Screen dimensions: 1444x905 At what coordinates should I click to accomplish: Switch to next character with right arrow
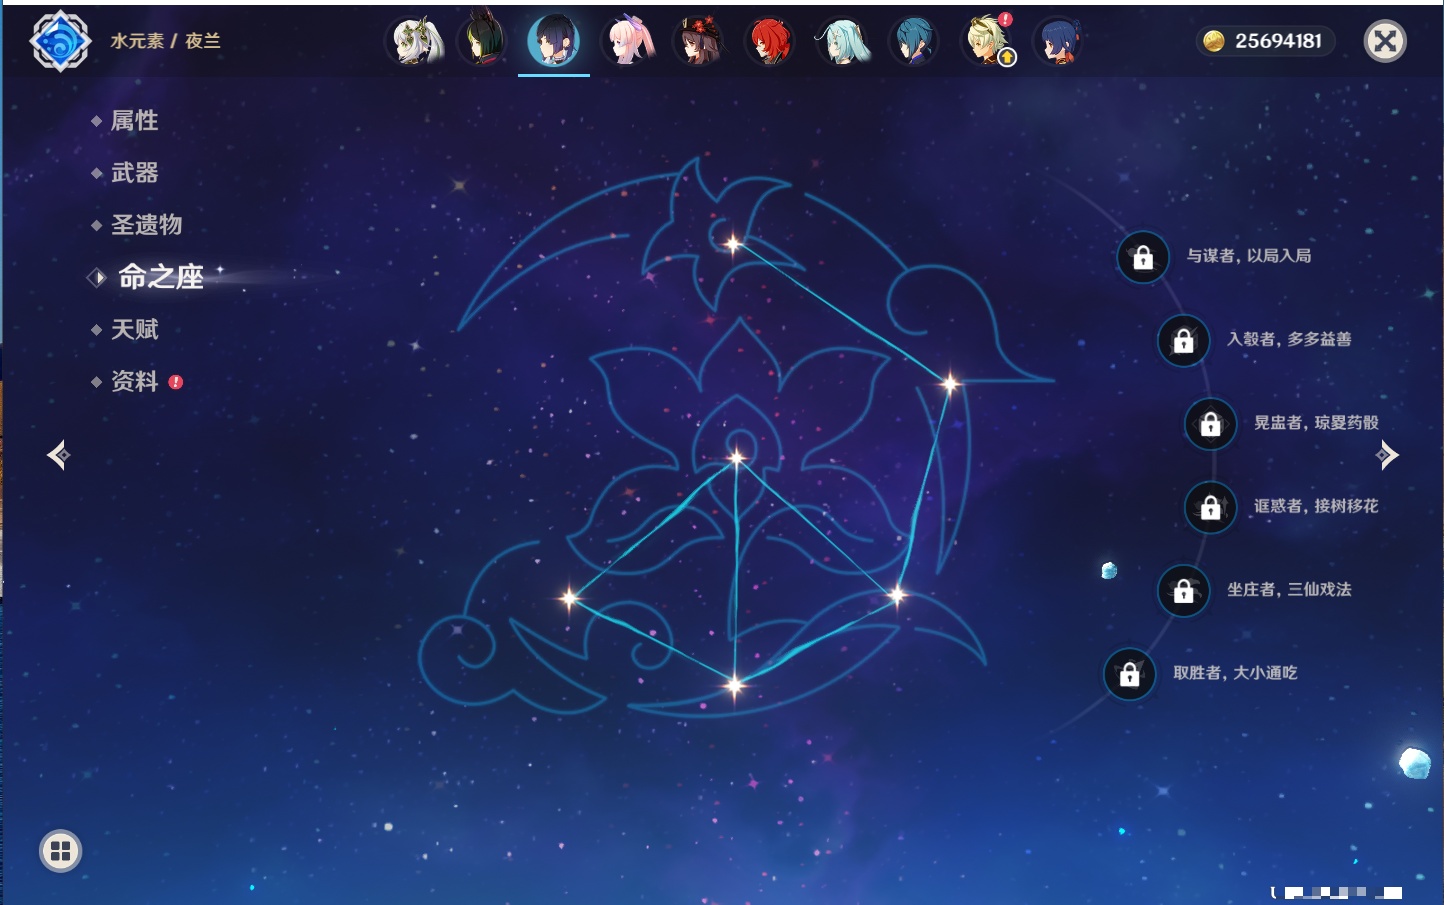(1387, 455)
